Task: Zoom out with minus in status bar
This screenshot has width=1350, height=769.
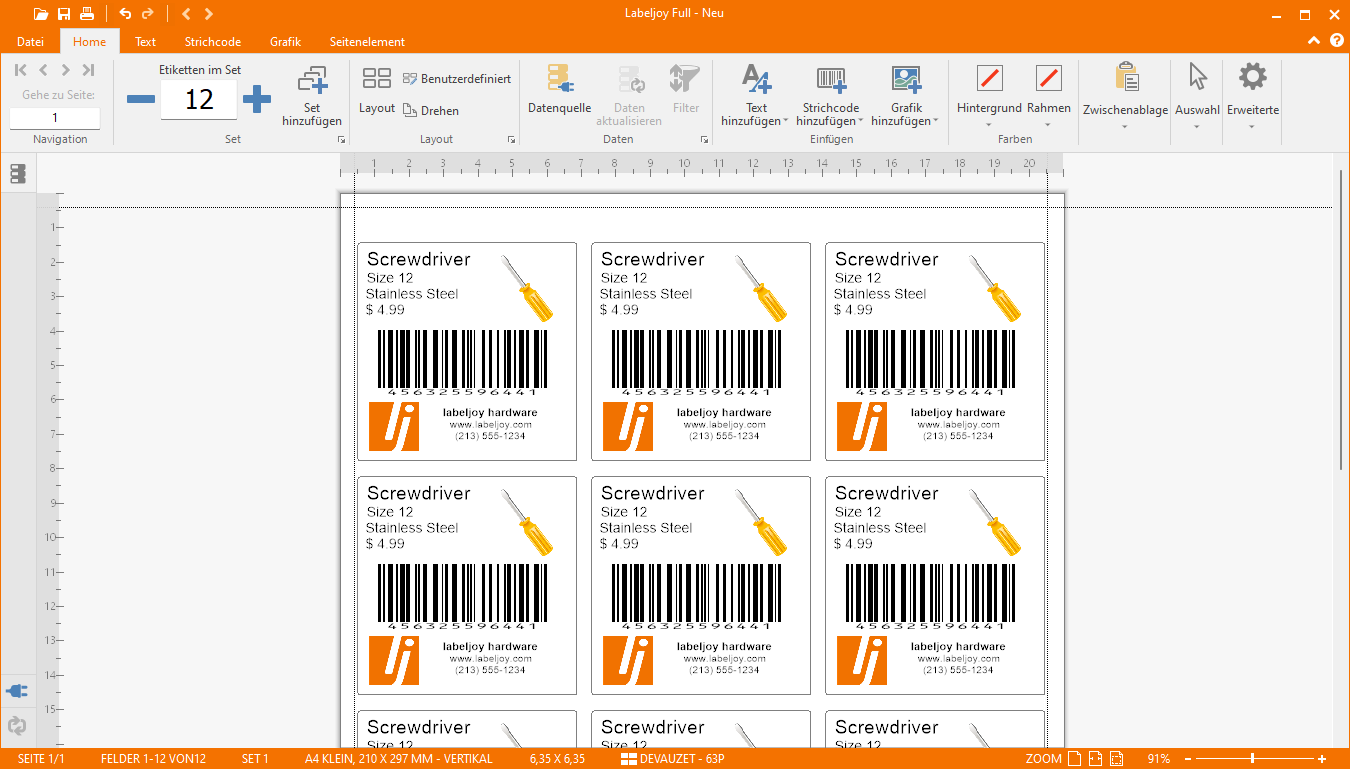Action: [x=1187, y=759]
